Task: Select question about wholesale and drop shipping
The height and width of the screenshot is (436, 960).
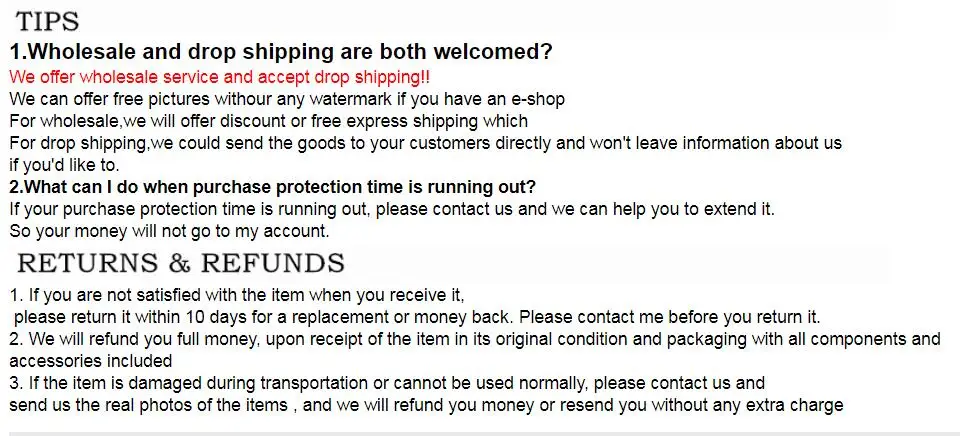Action: pyautogui.click(x=281, y=52)
